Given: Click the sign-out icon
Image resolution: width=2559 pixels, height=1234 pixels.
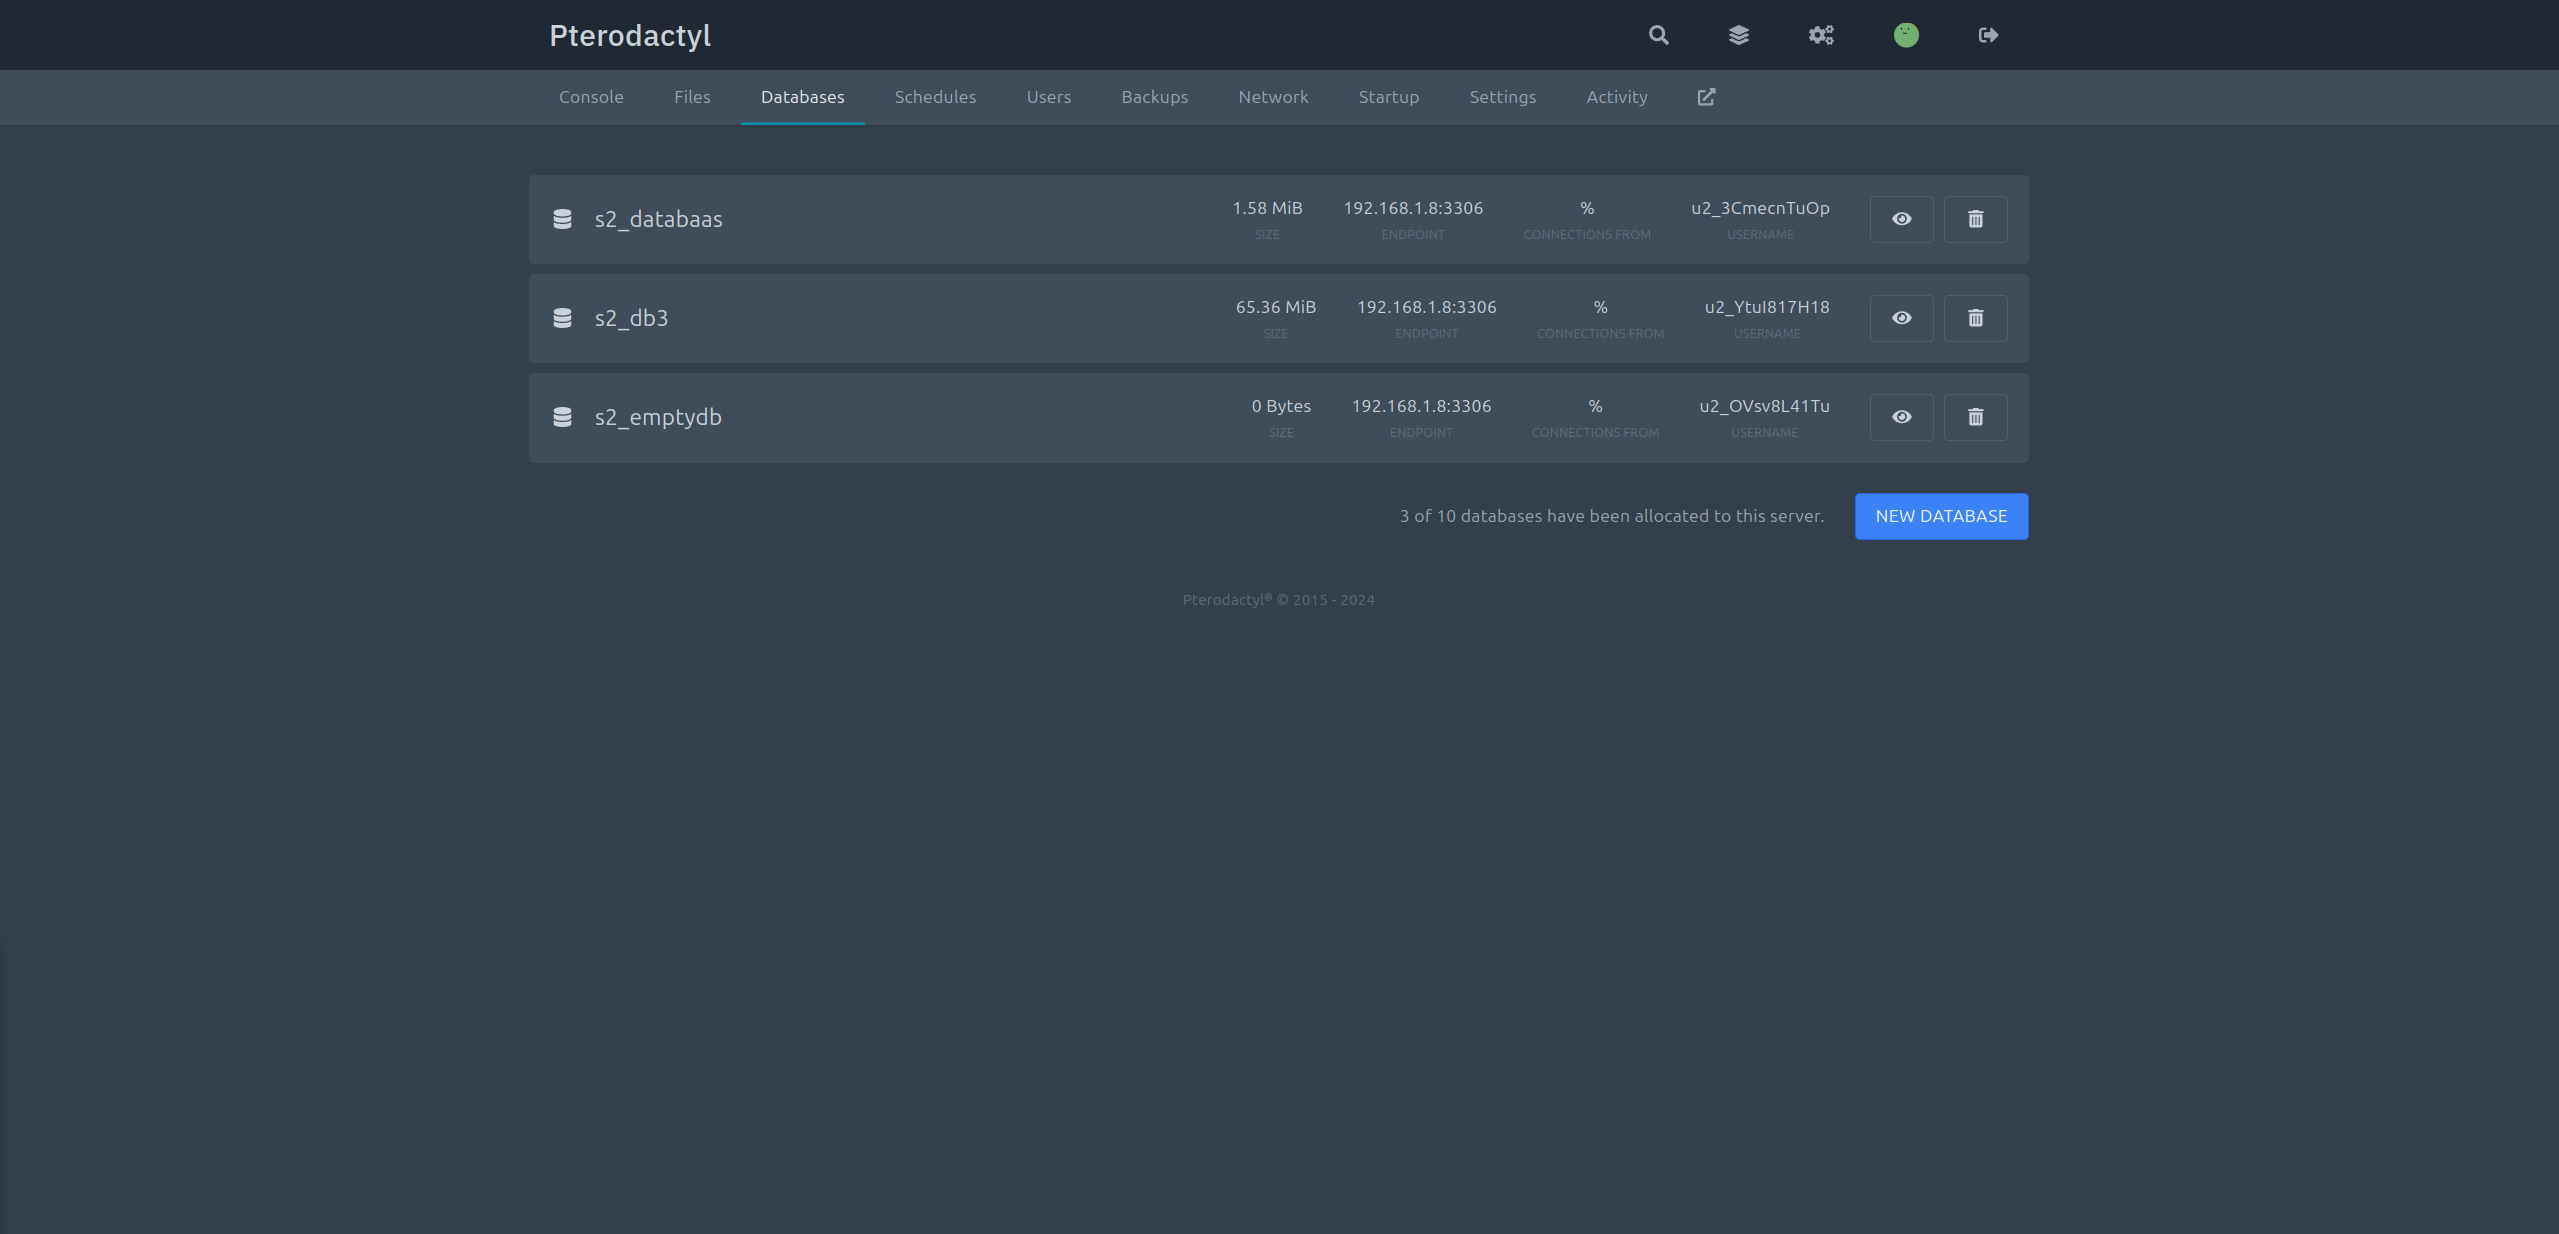Looking at the screenshot, I should (1987, 35).
